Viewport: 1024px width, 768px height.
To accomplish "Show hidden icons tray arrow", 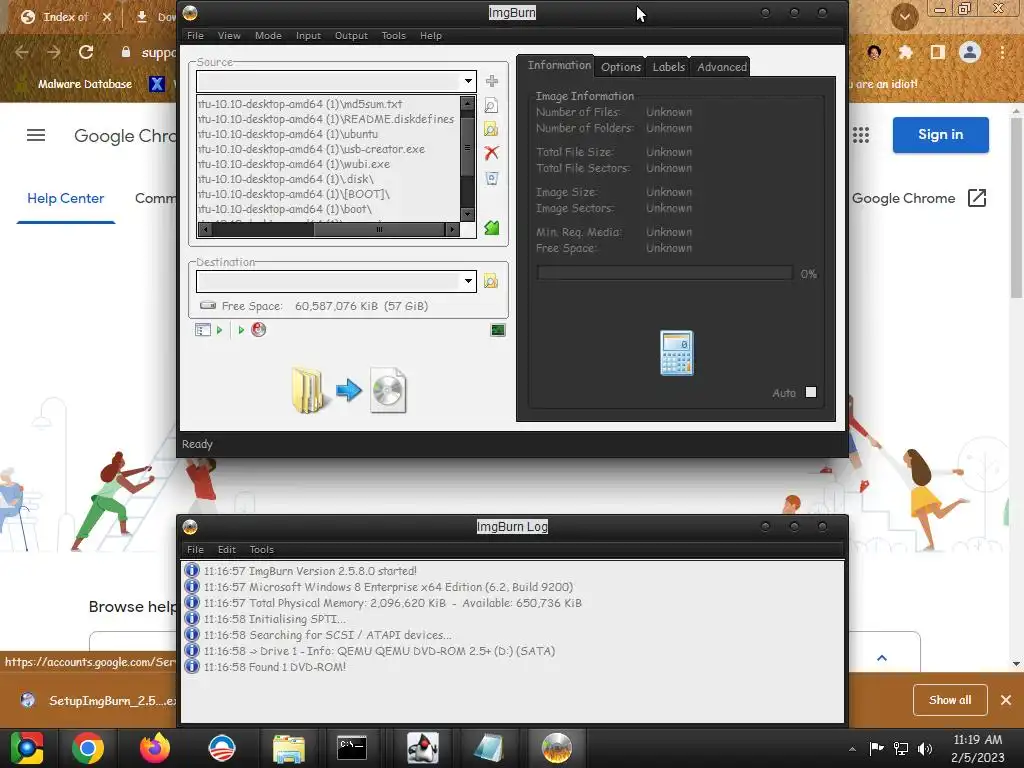I will (x=852, y=749).
